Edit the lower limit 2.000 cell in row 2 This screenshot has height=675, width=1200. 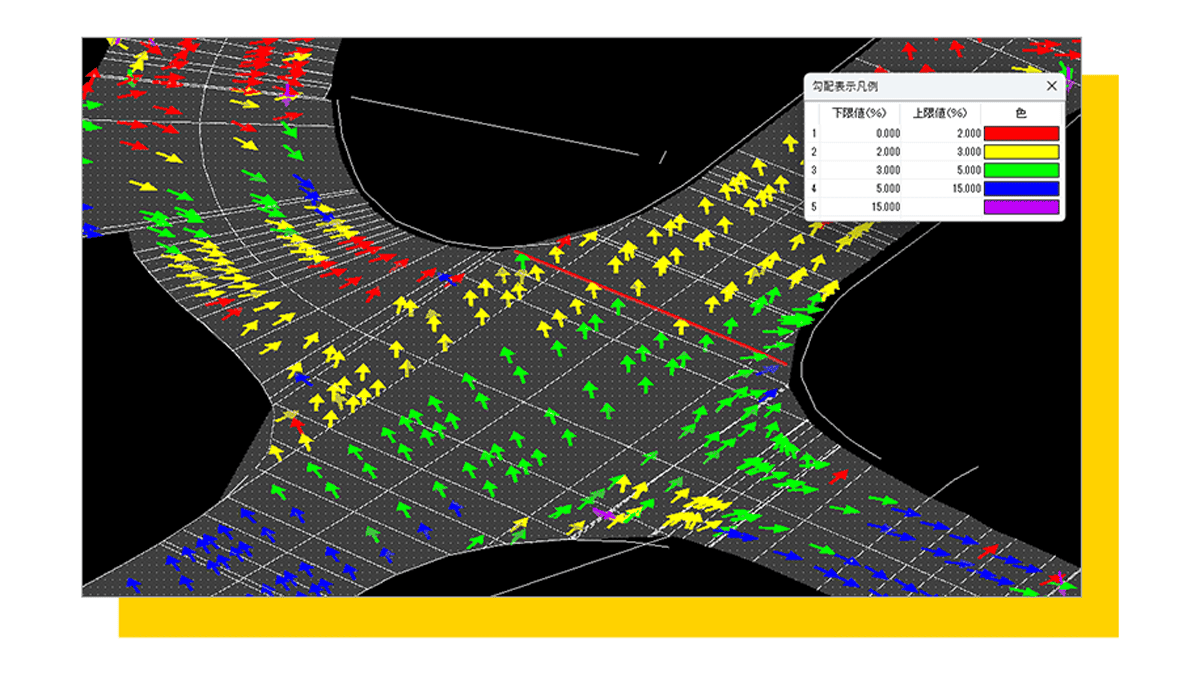tap(860, 152)
